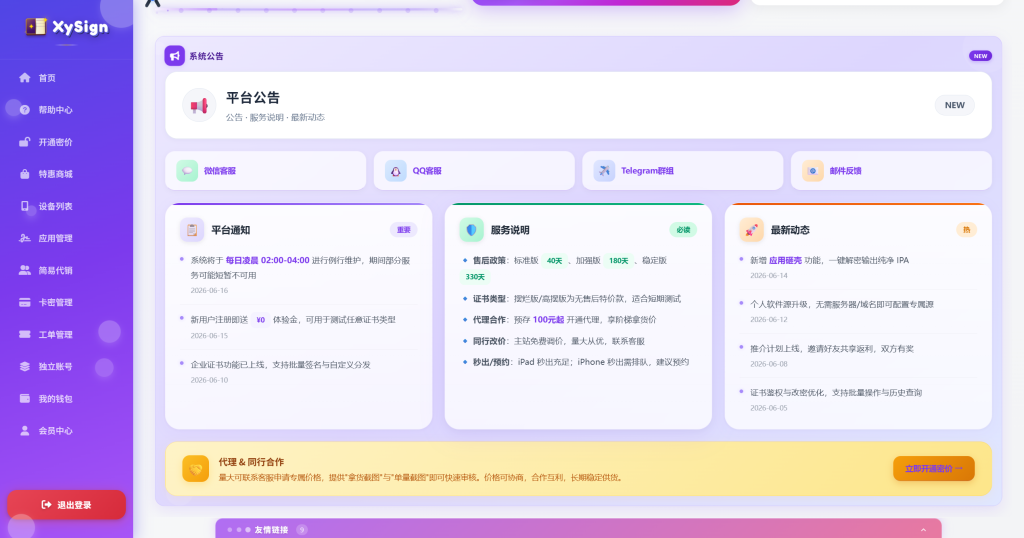Screen dimensions: 1024x538
Task: Click the 180天 green tag
Action: [x=618, y=261]
